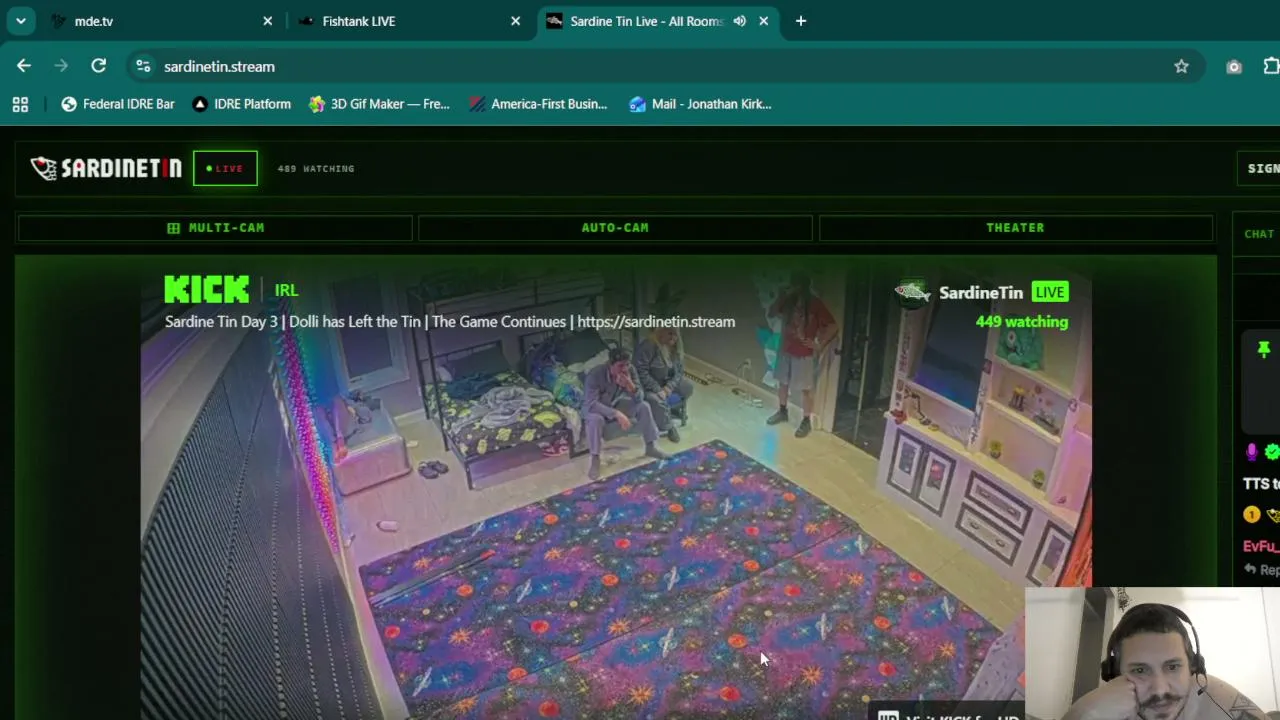Click the KICK logo on the stream
This screenshot has width=1280, height=720.
207,290
